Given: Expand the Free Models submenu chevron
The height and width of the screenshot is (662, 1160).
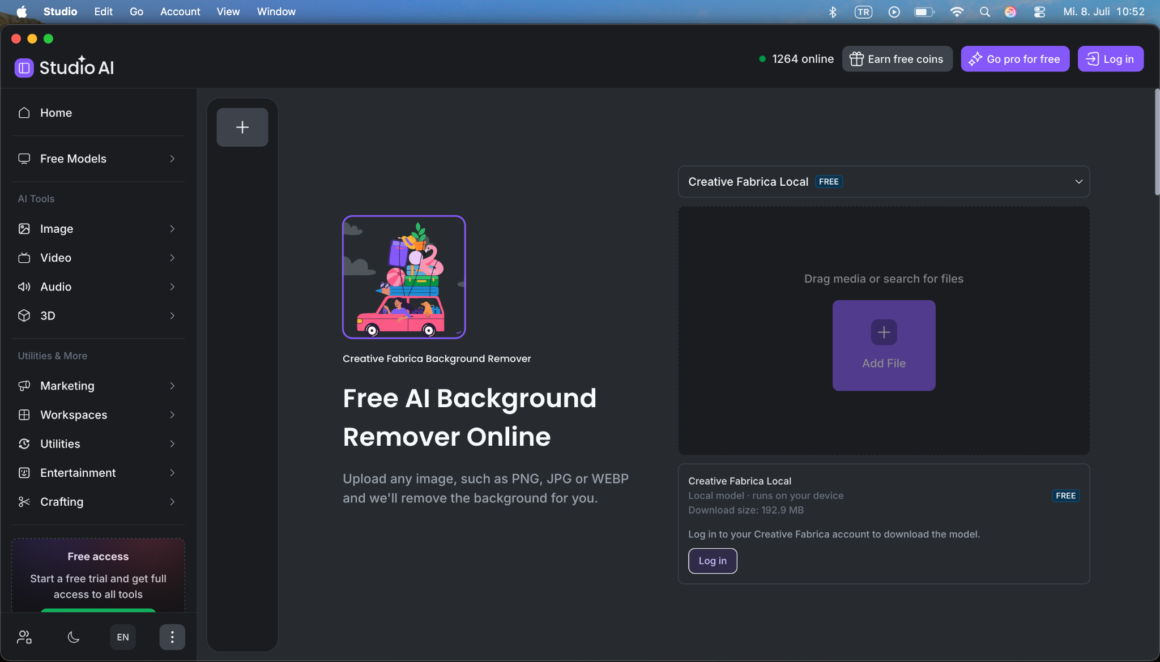Looking at the screenshot, I should click(172, 158).
